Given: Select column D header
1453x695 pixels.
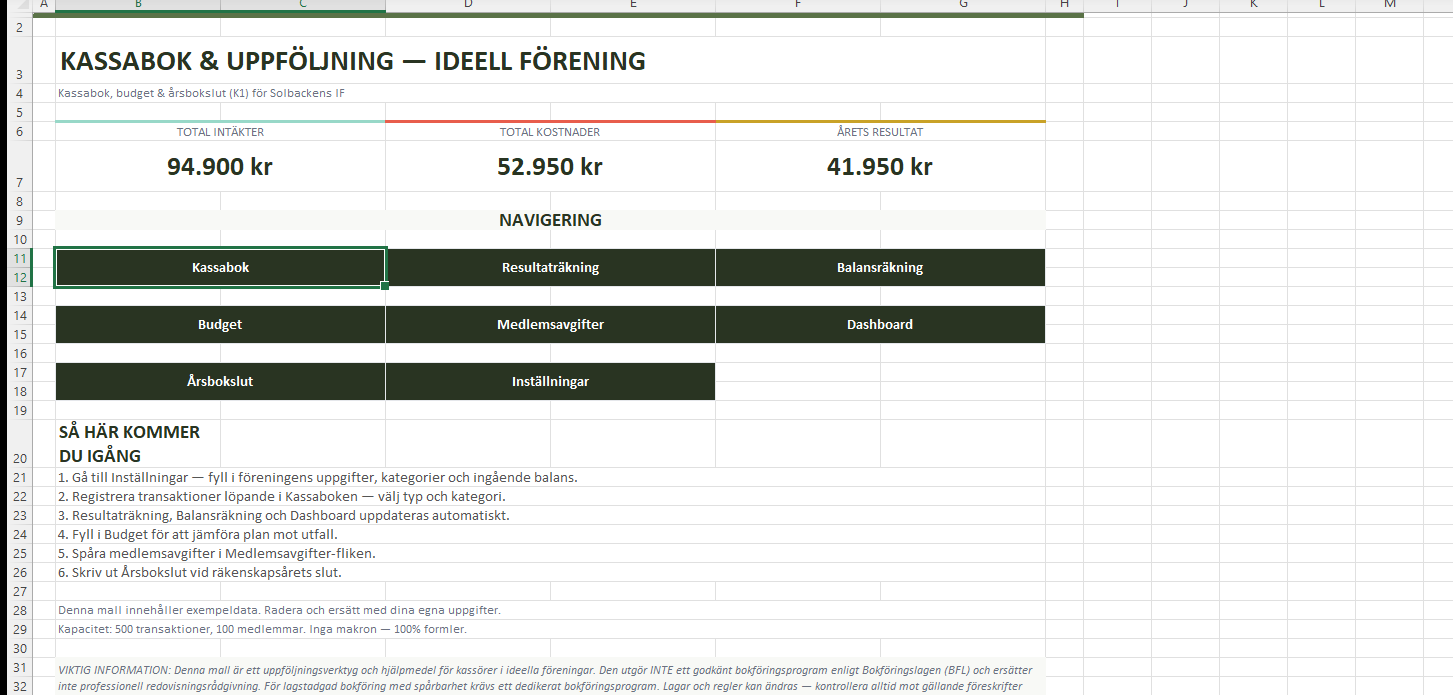Looking at the screenshot, I should point(468,5).
